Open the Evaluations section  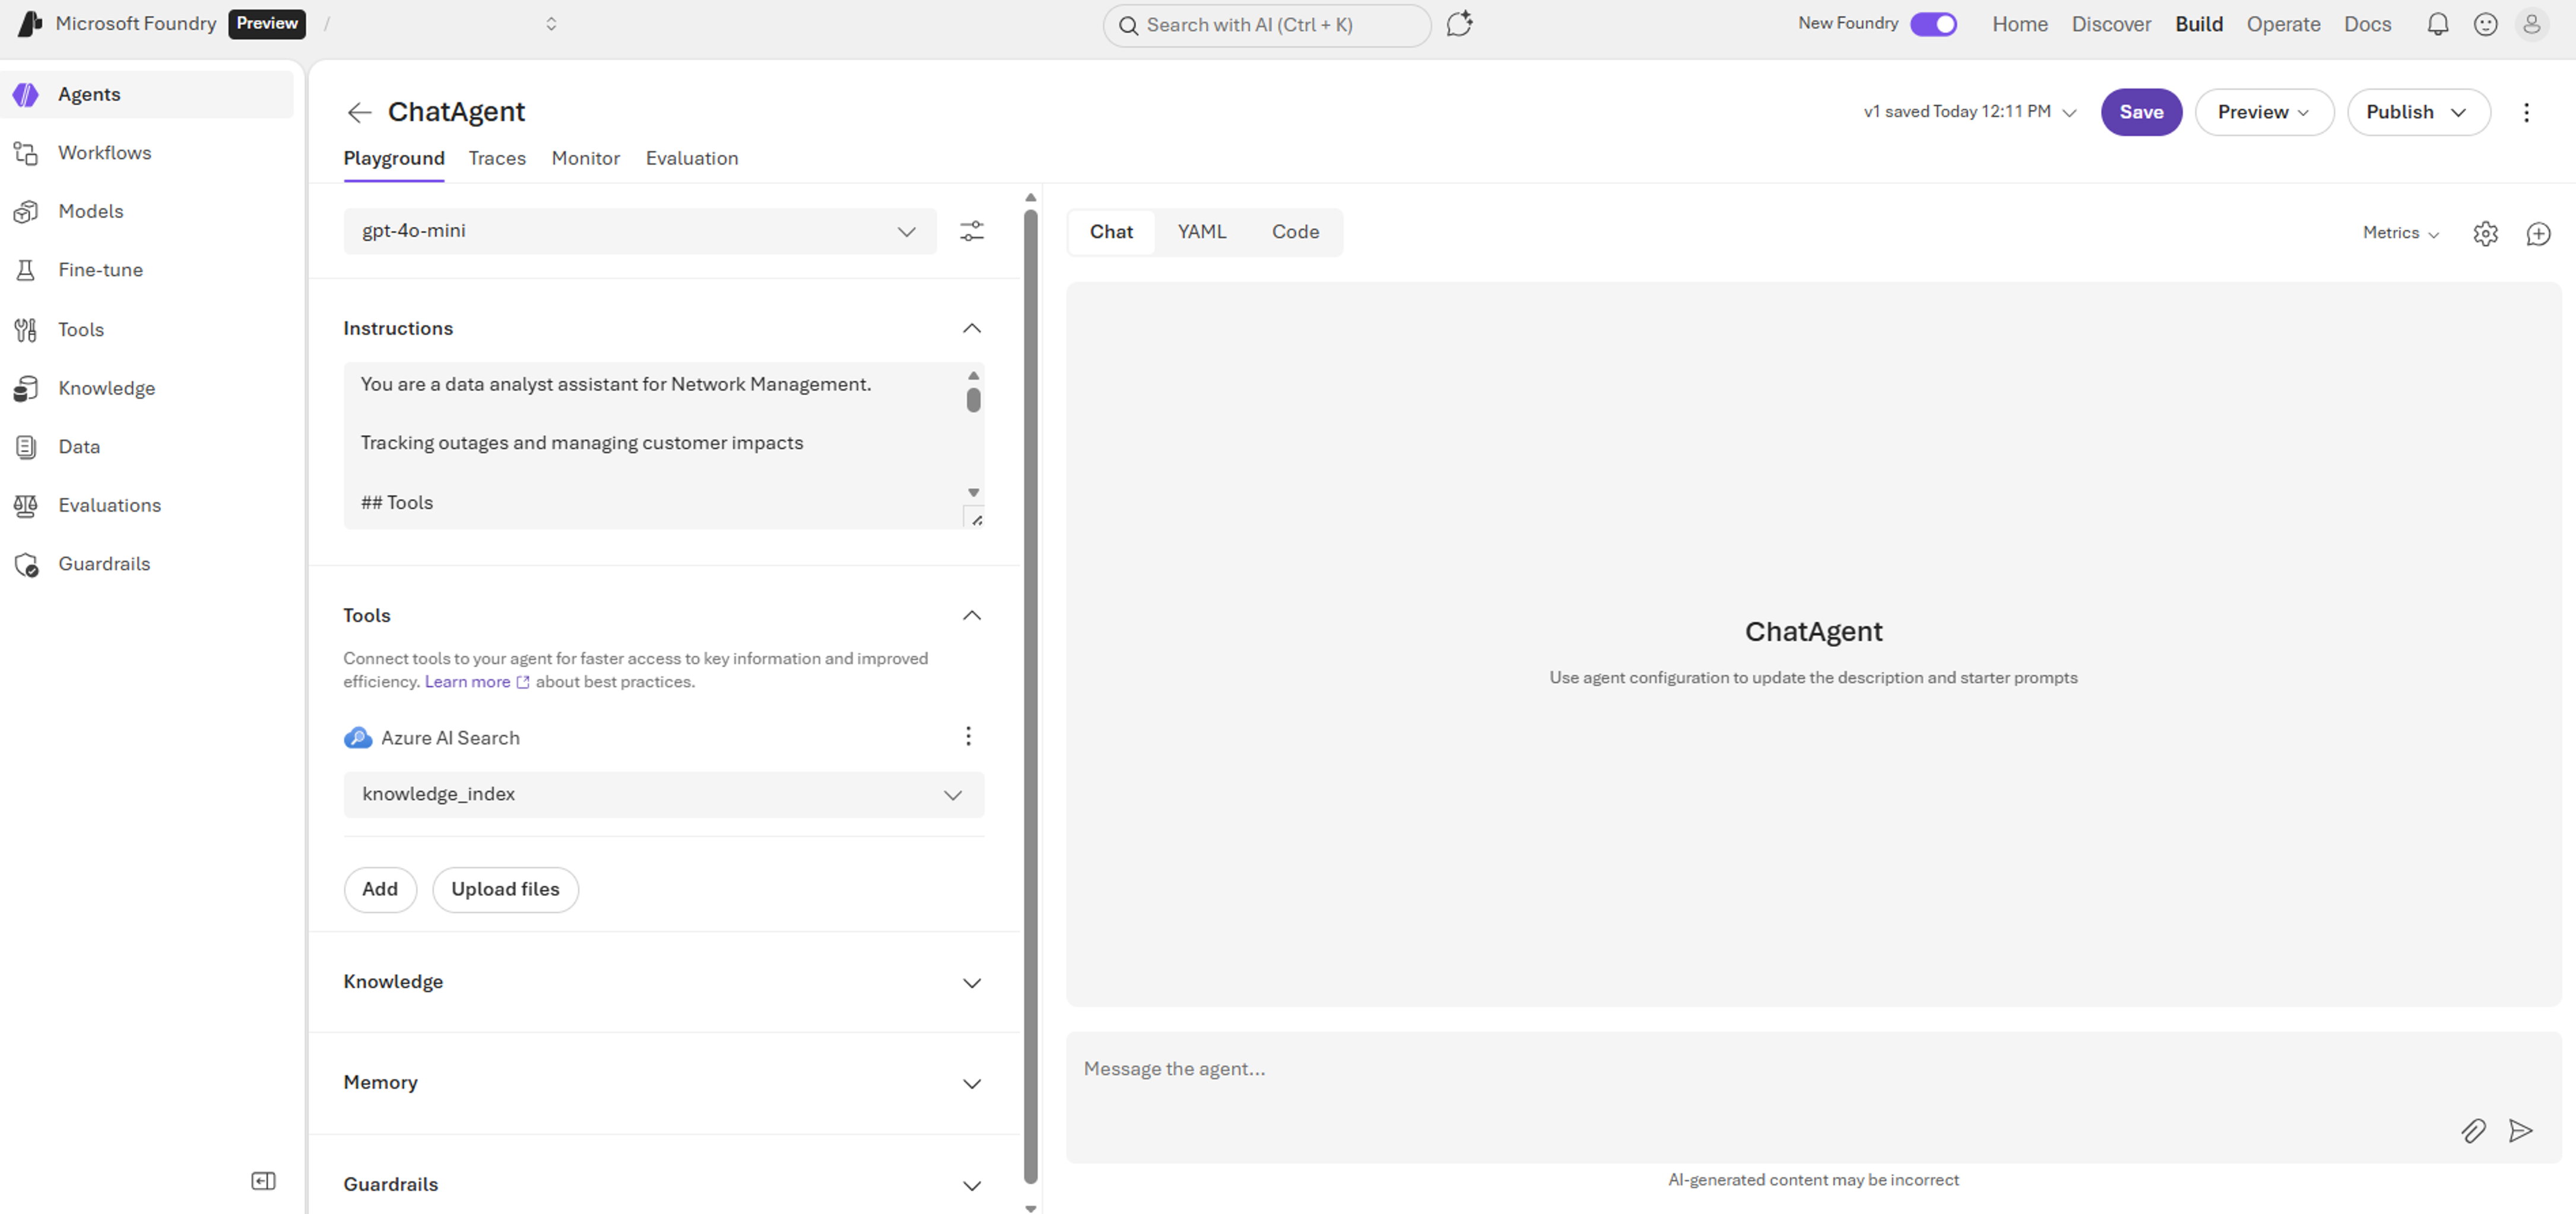click(110, 505)
